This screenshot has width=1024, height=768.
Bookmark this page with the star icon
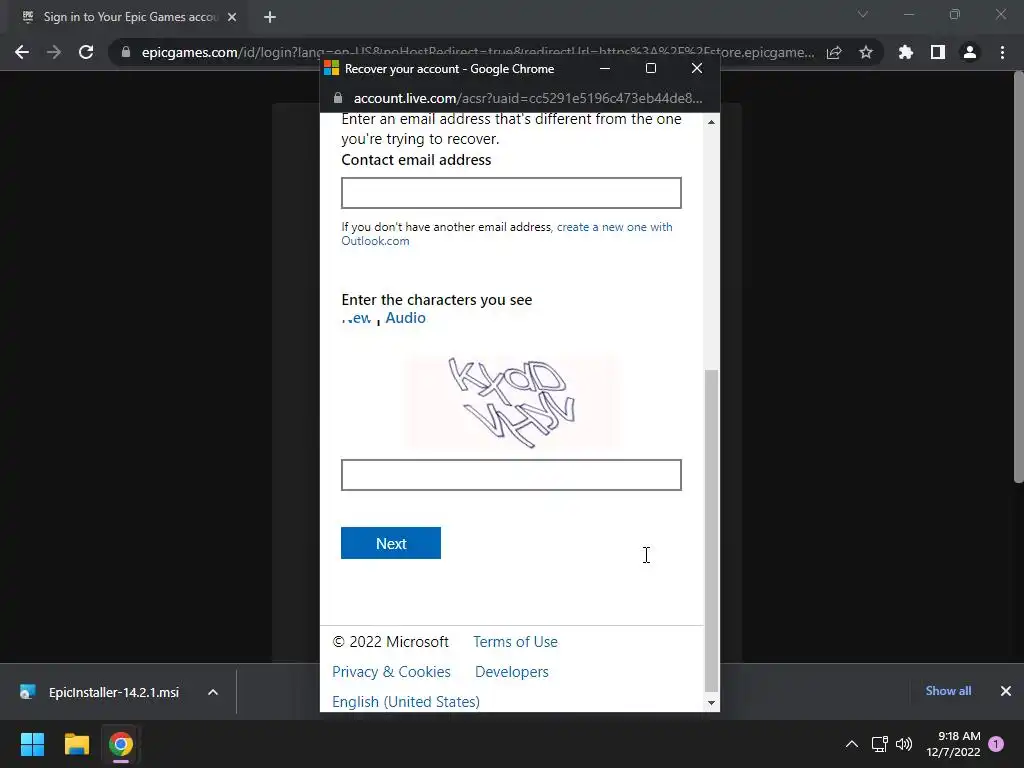coord(866,52)
